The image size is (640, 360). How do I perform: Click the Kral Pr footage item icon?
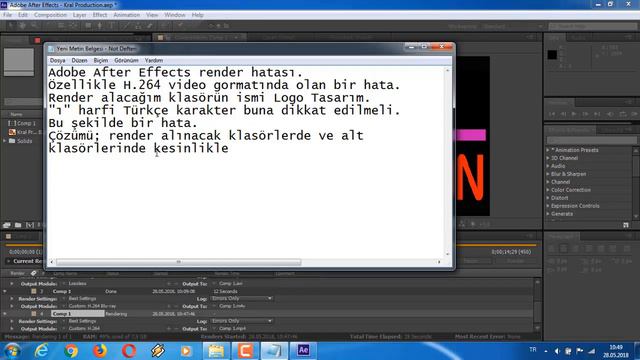tap(12, 132)
